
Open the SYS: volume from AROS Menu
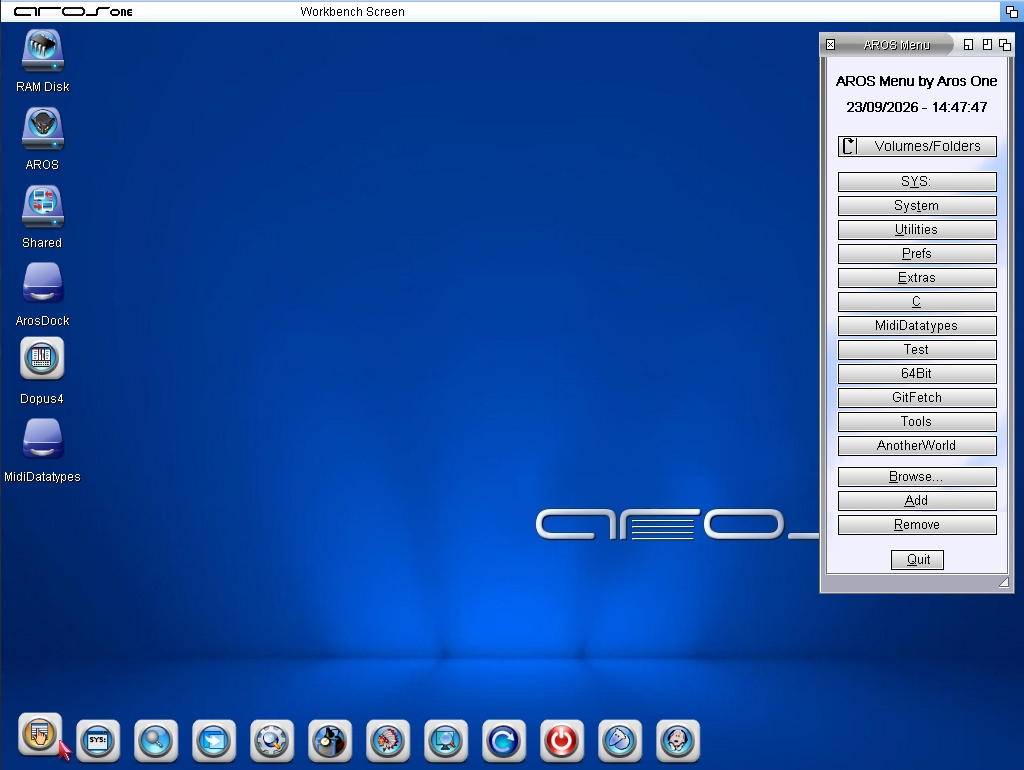[917, 182]
